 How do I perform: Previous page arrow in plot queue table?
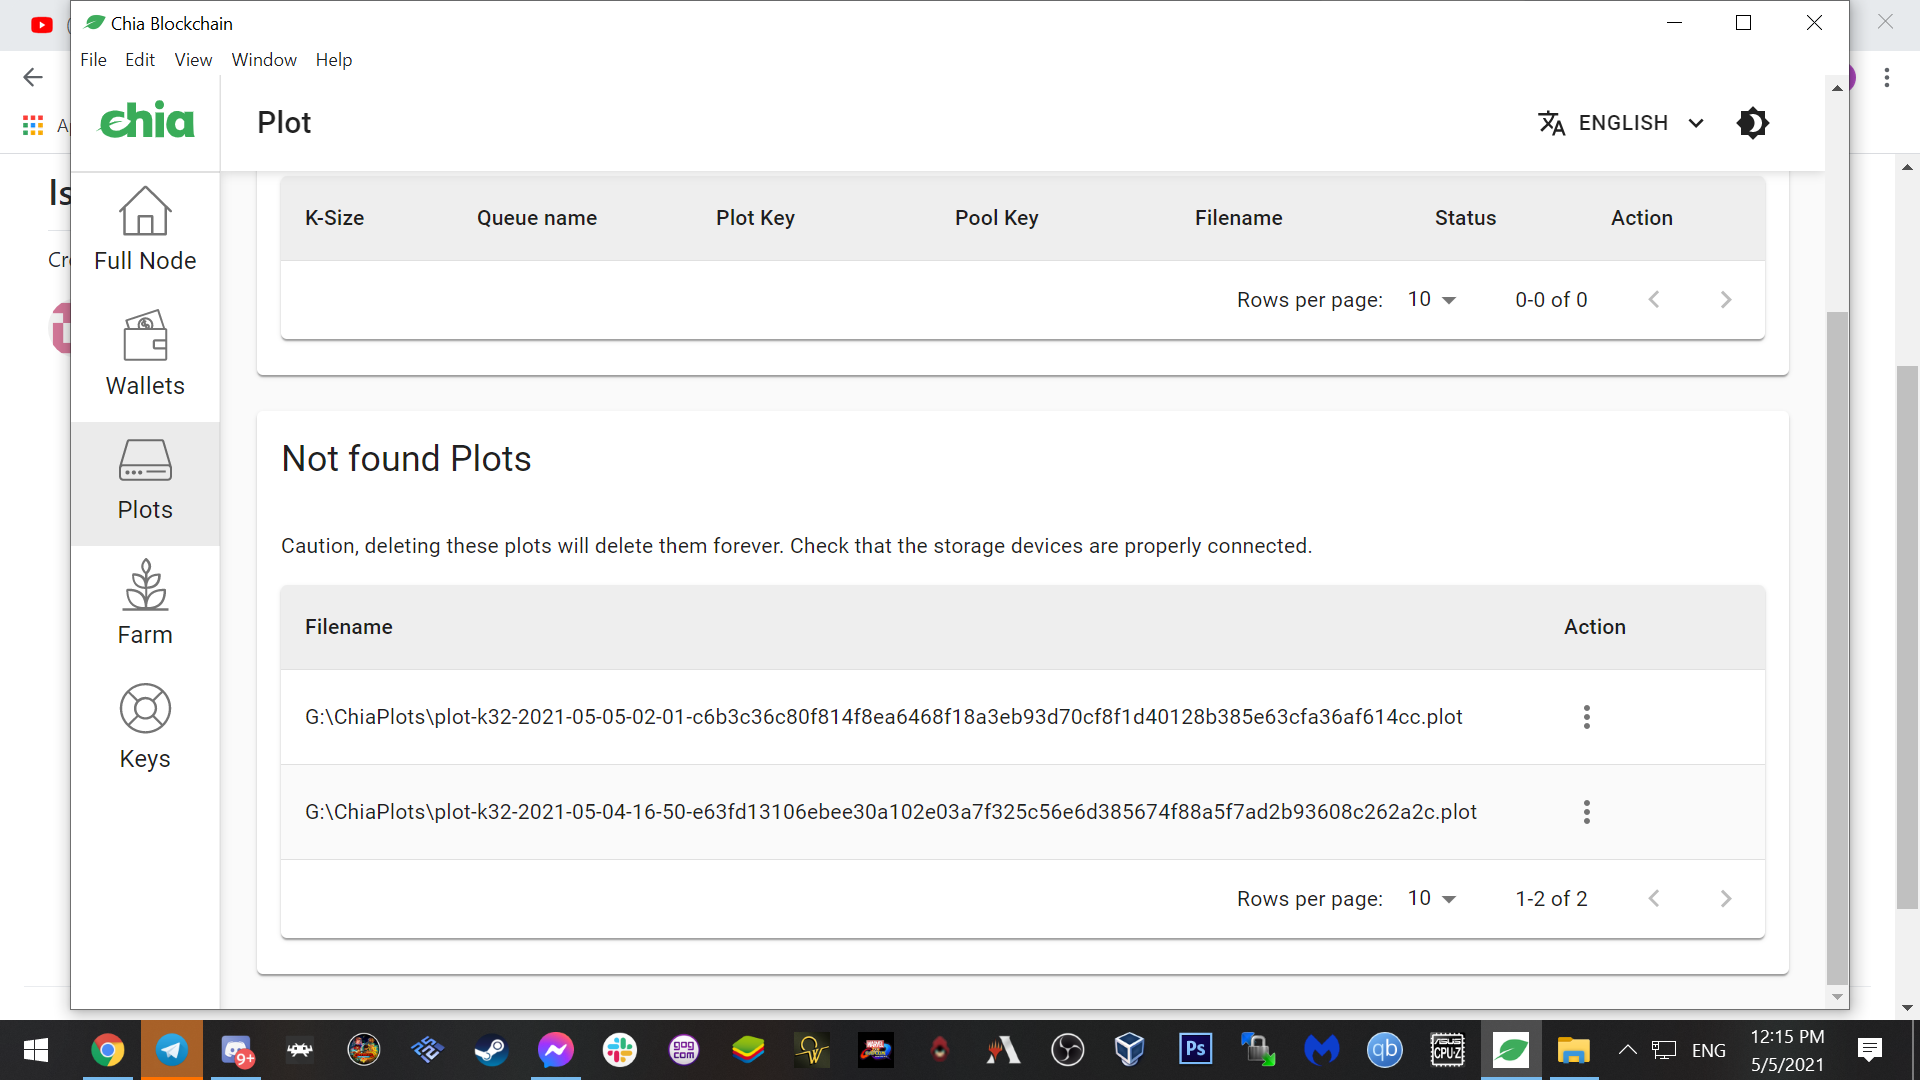(x=1654, y=300)
